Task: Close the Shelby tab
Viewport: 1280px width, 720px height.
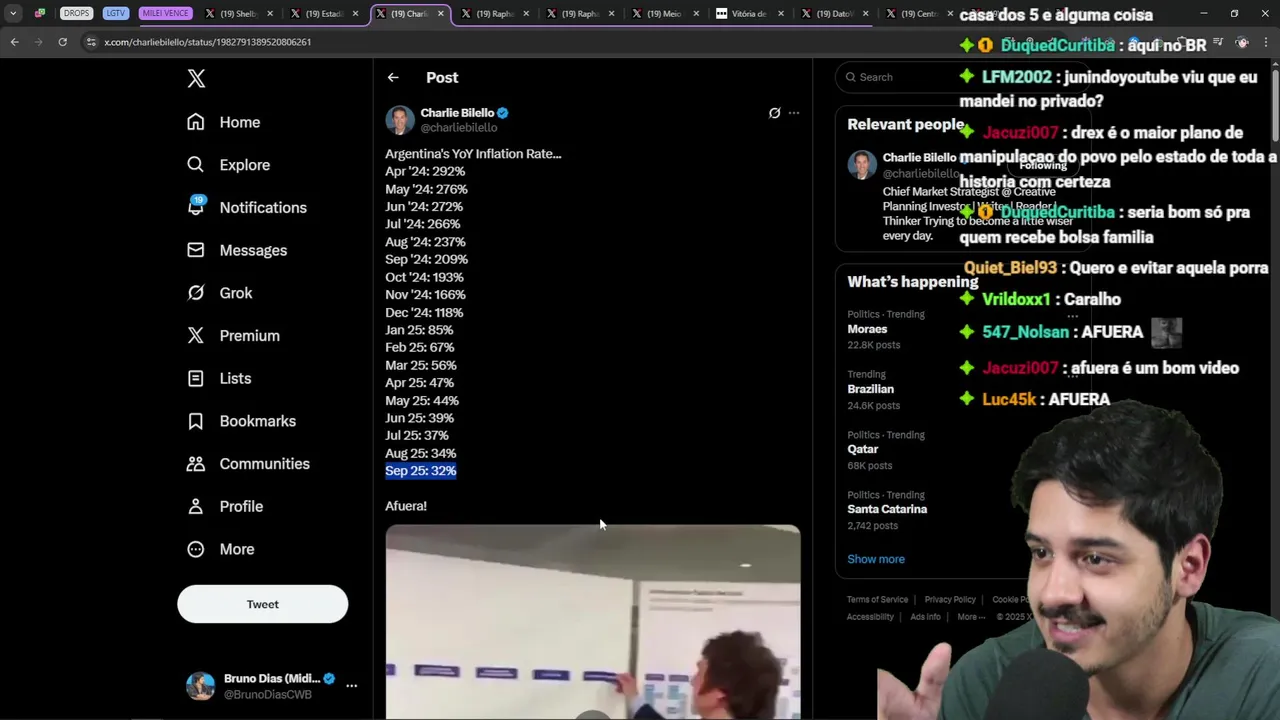Action: (270, 14)
